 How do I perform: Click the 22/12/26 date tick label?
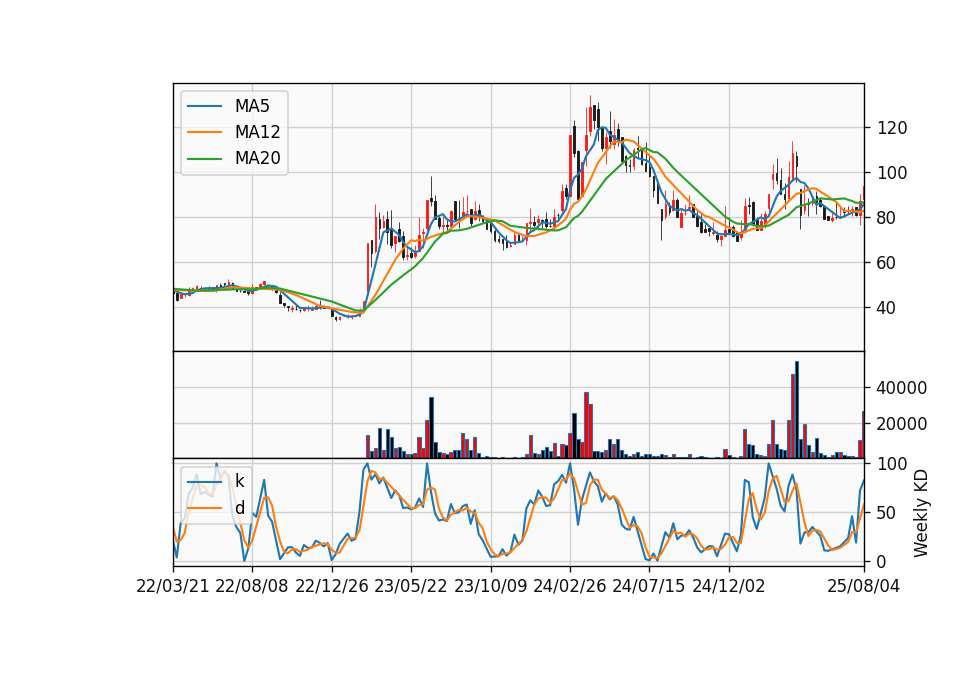[332, 586]
